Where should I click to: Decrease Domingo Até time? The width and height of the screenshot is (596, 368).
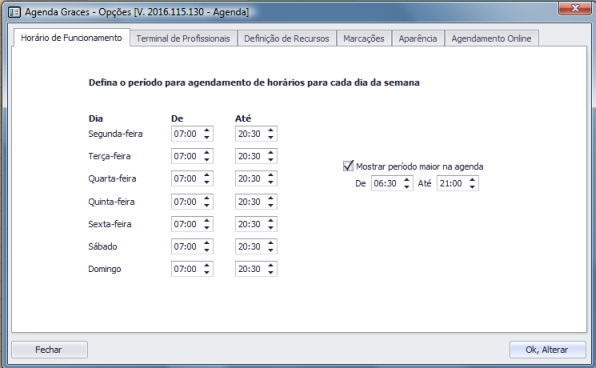point(271,273)
